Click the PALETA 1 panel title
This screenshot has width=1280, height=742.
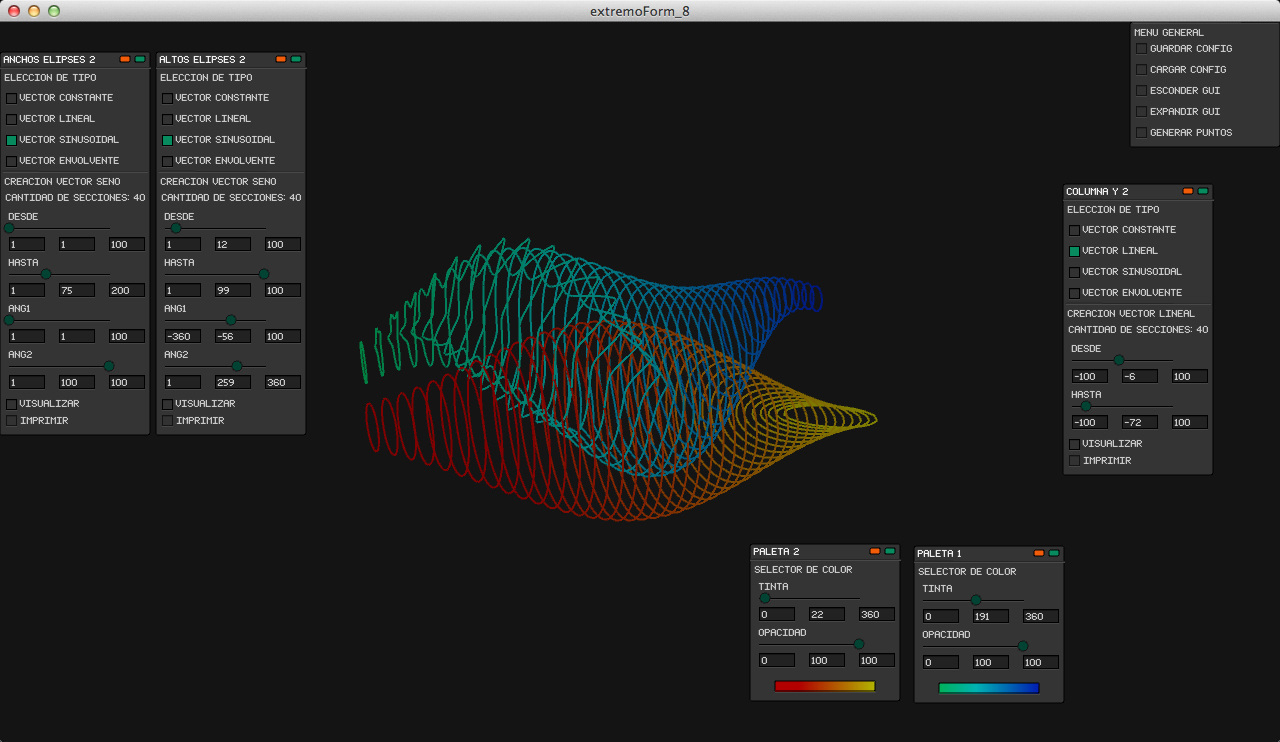(x=939, y=554)
